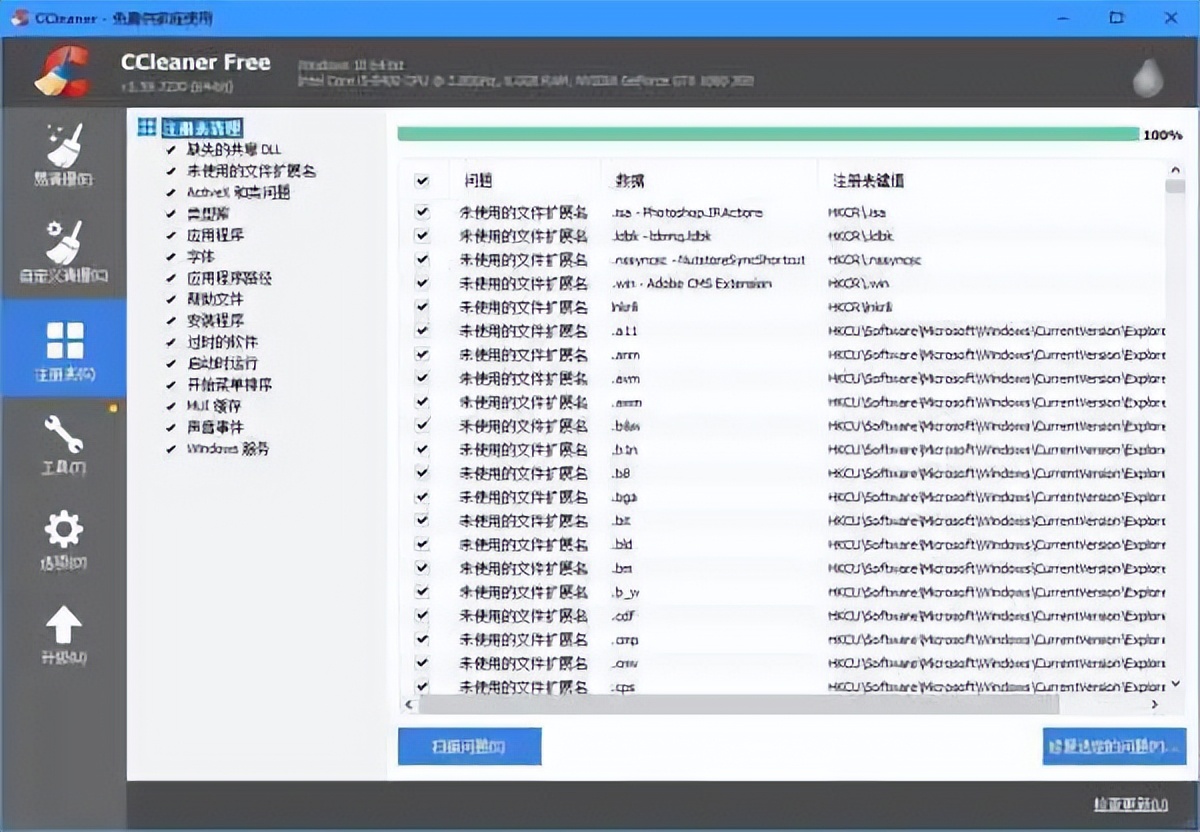
Task: Click the HKCR\.isa registry key cell
Action: point(857,212)
